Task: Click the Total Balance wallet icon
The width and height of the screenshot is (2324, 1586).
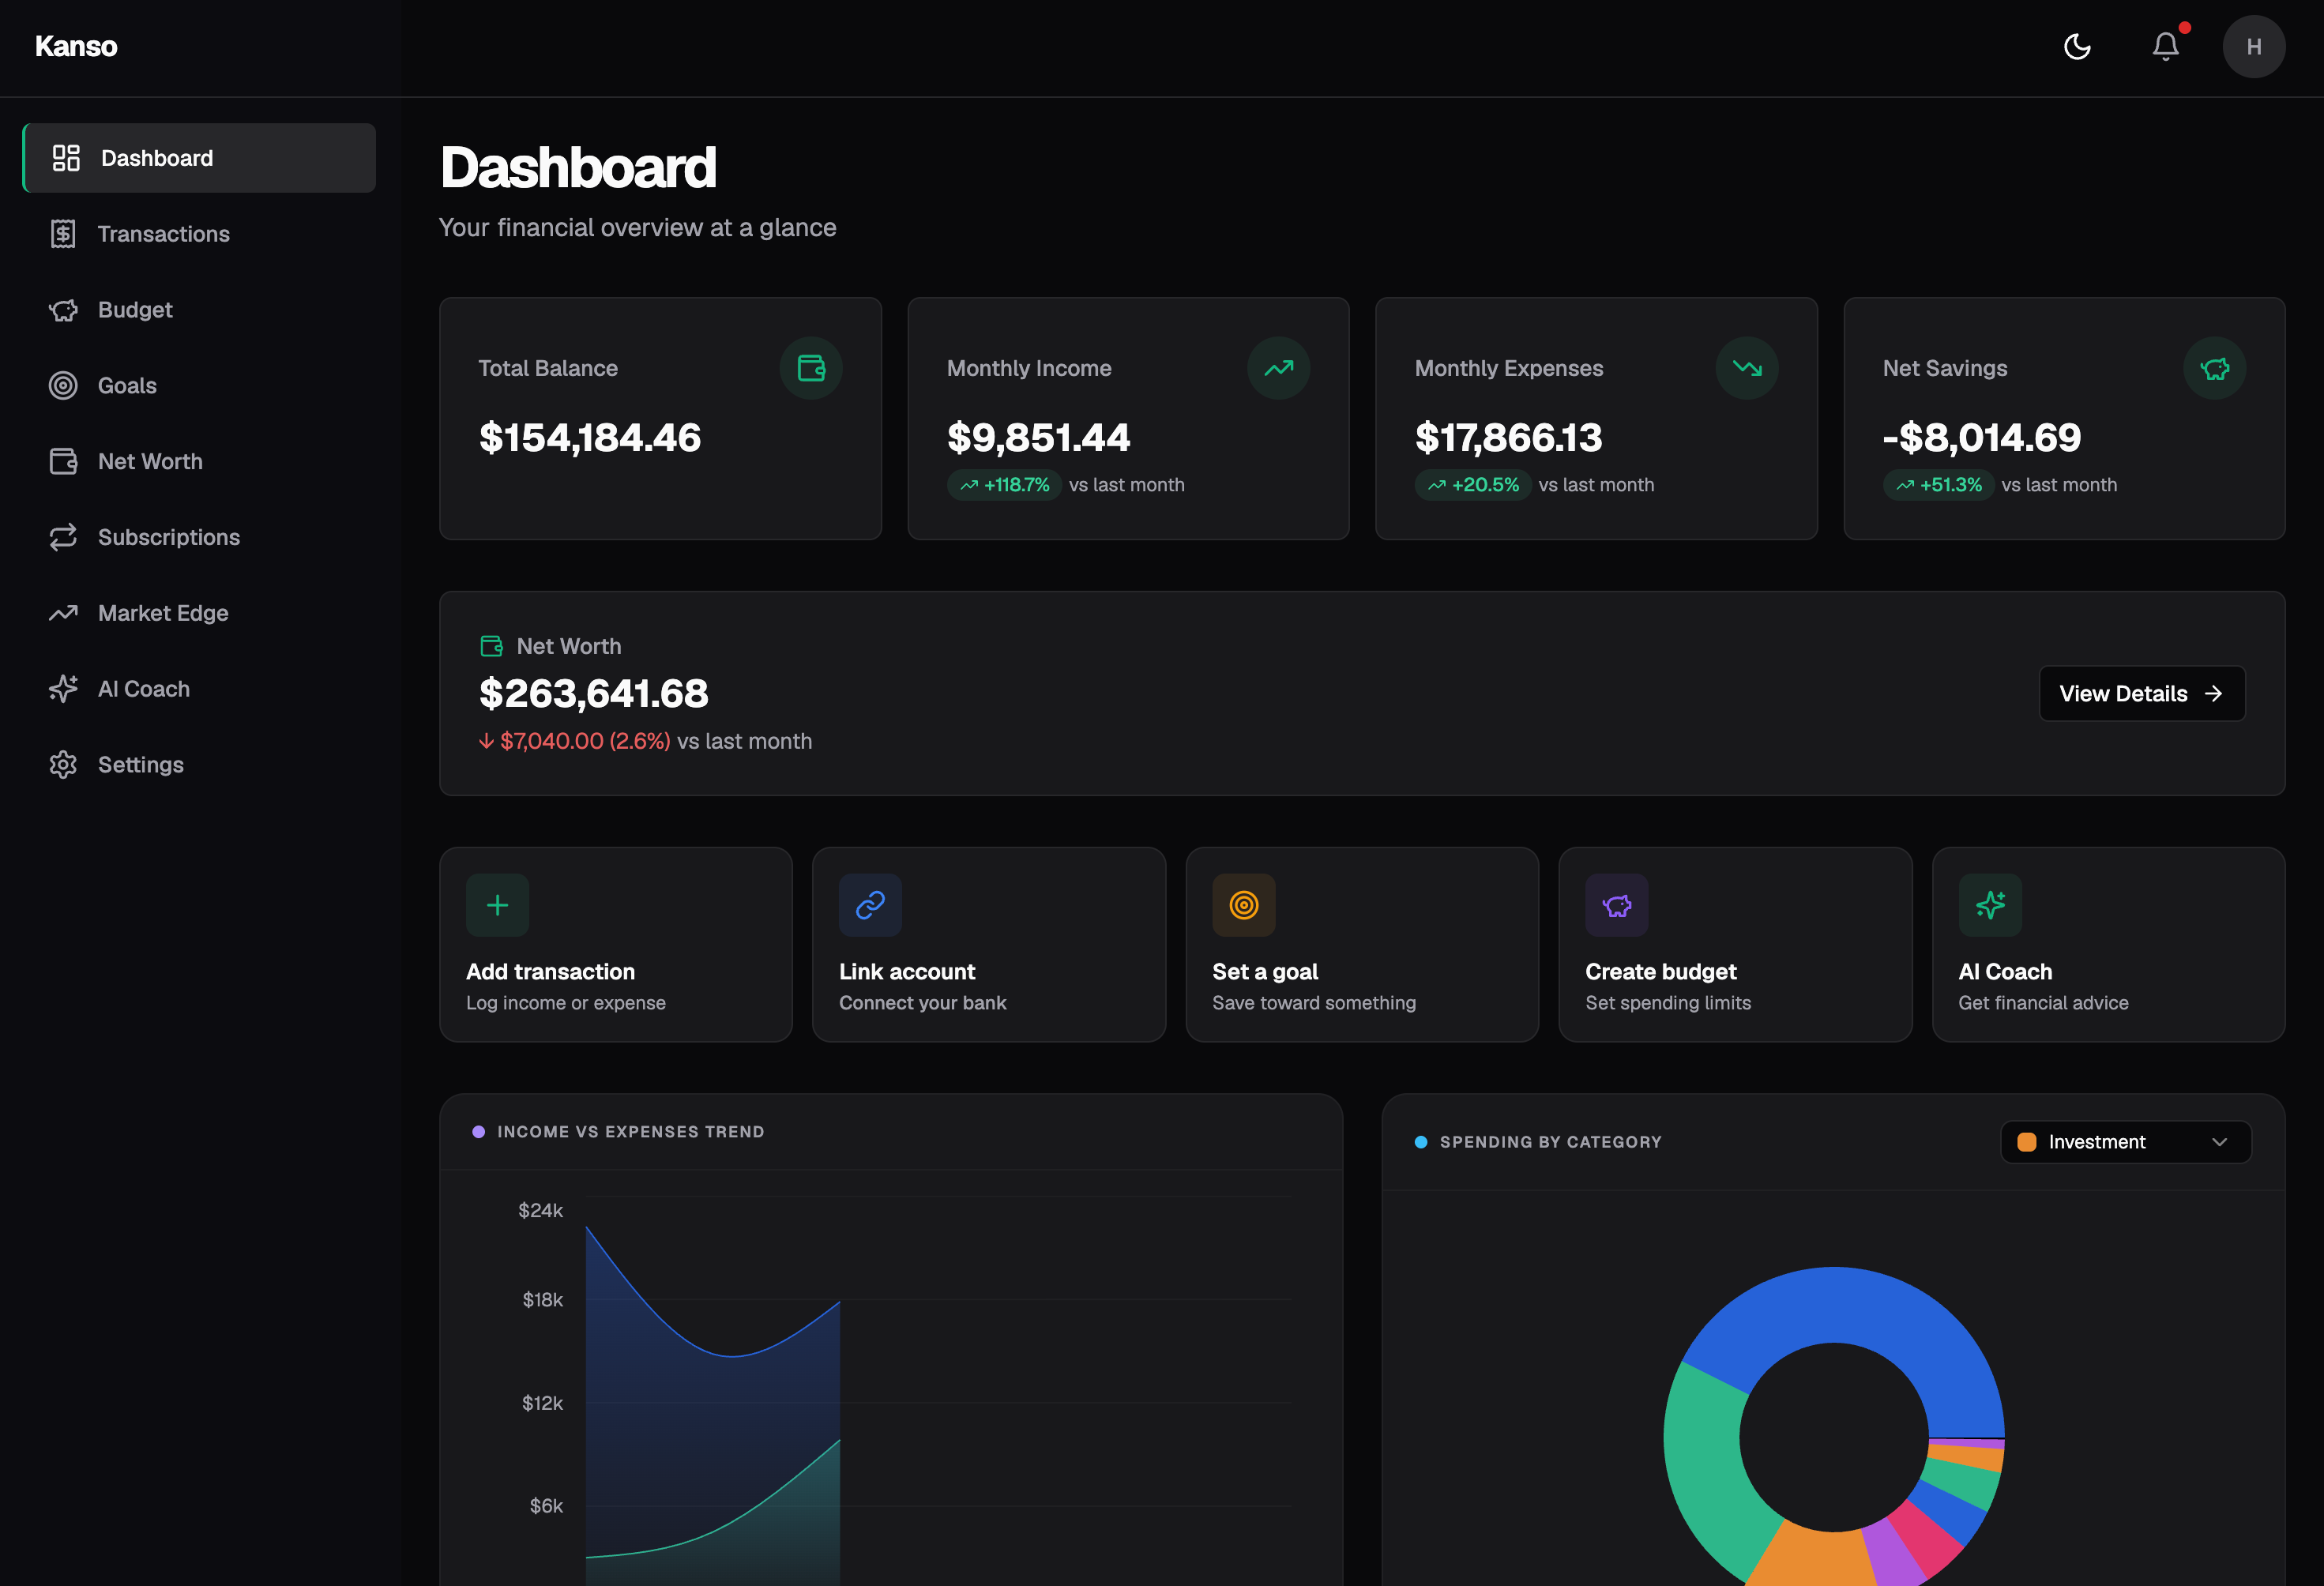Action: [811, 367]
